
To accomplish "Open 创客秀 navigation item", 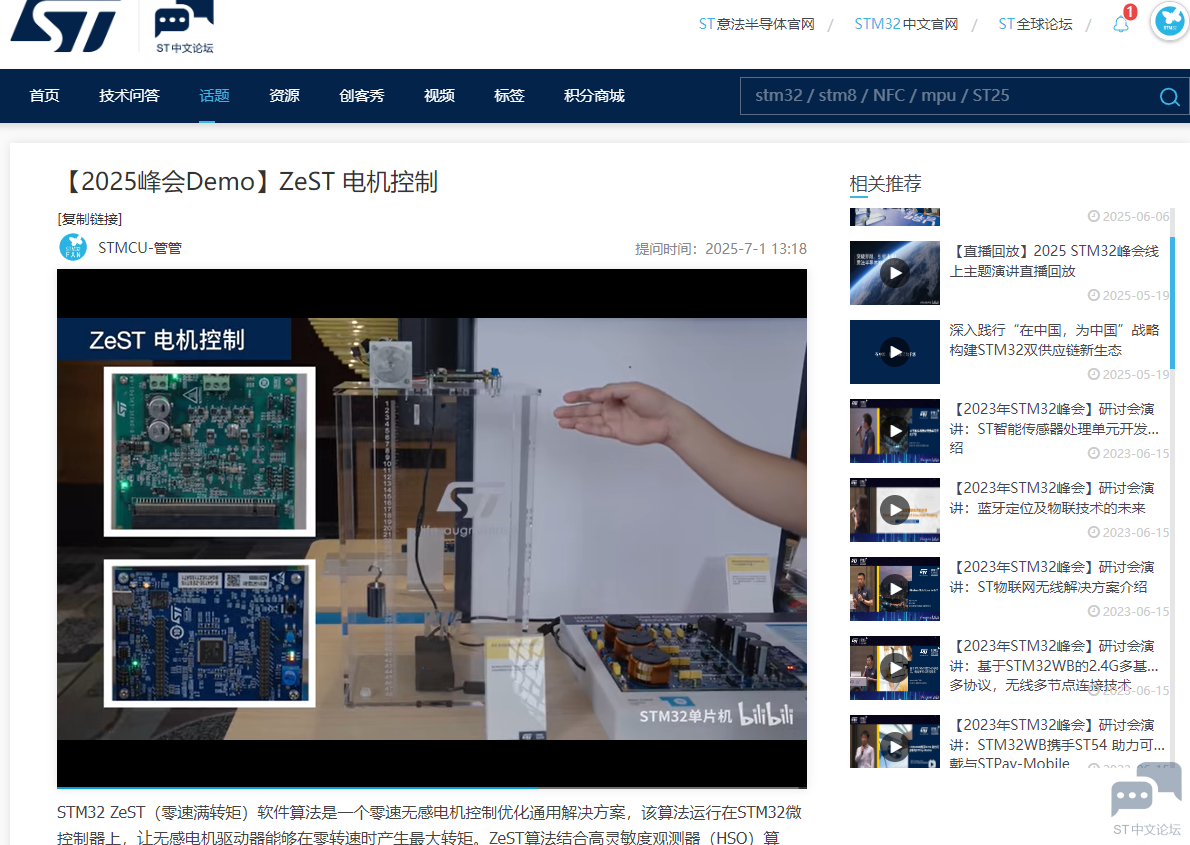I will tap(361, 96).
